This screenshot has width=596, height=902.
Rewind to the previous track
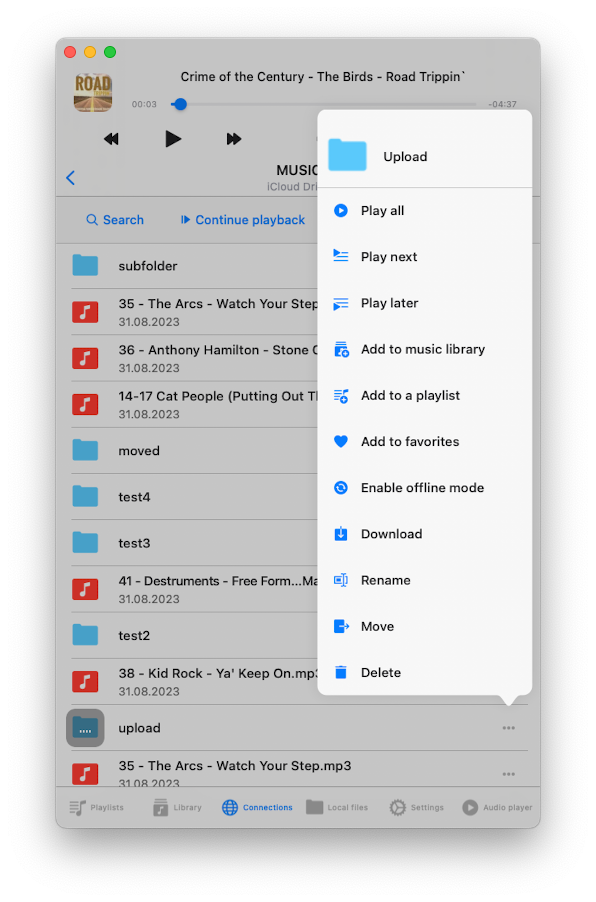(x=111, y=139)
